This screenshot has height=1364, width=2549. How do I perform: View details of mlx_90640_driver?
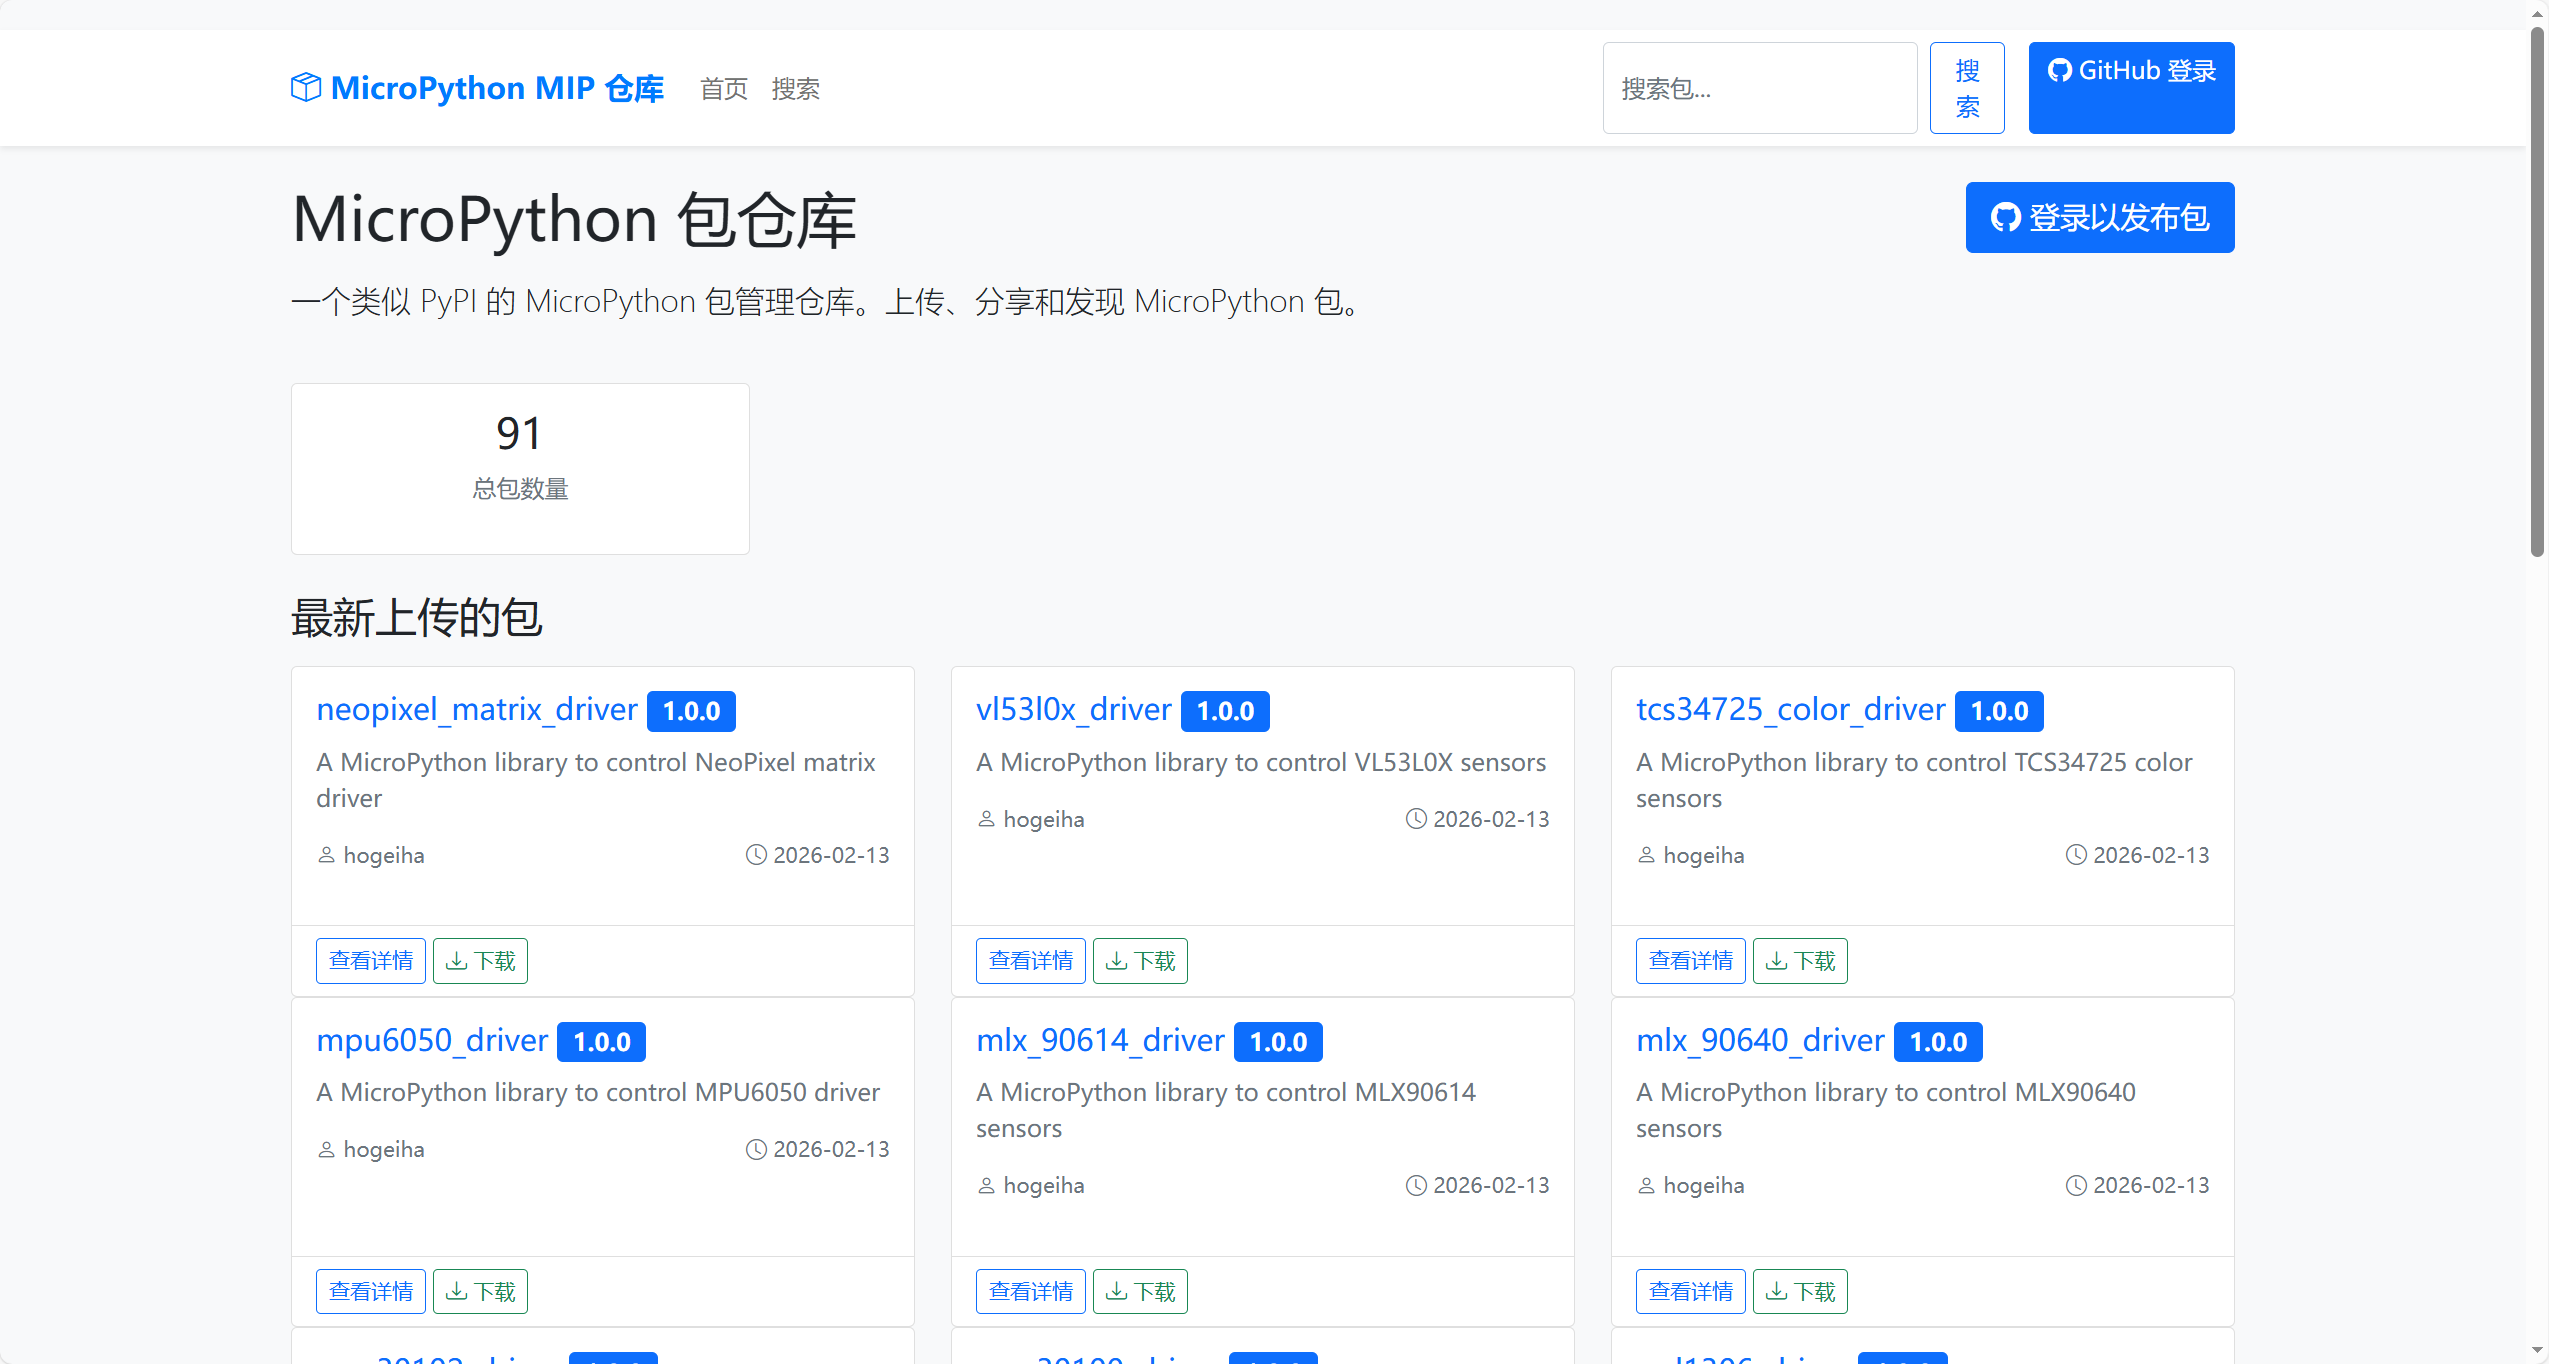[1690, 1290]
